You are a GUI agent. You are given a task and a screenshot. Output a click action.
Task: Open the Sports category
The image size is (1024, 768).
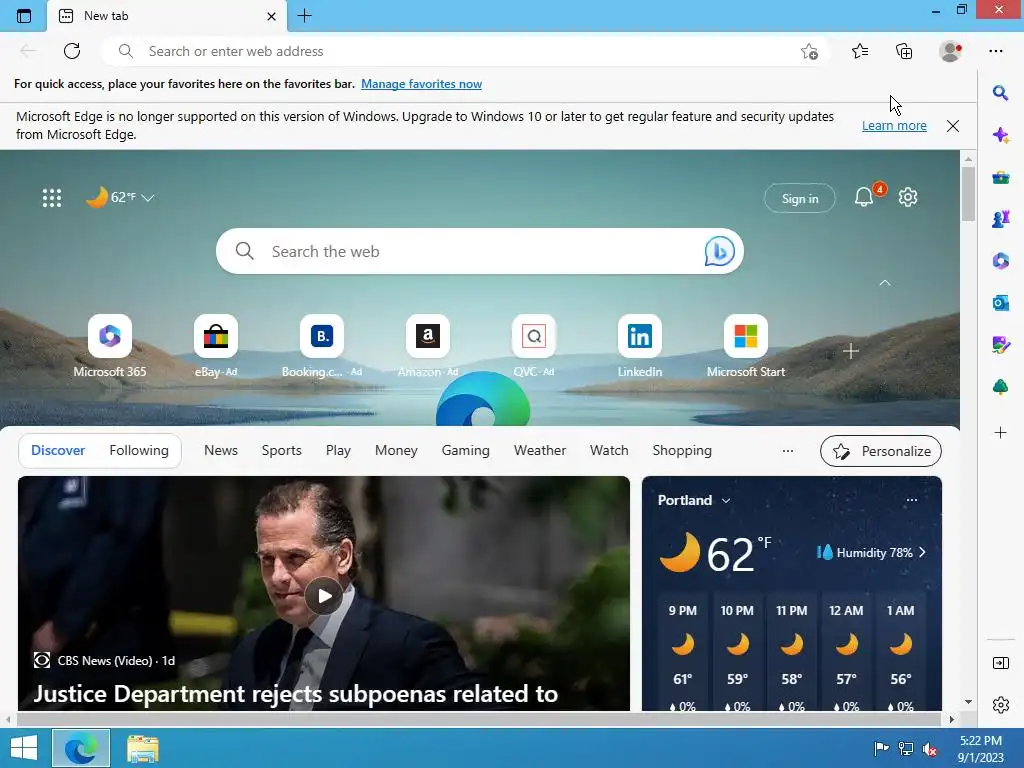pos(281,451)
